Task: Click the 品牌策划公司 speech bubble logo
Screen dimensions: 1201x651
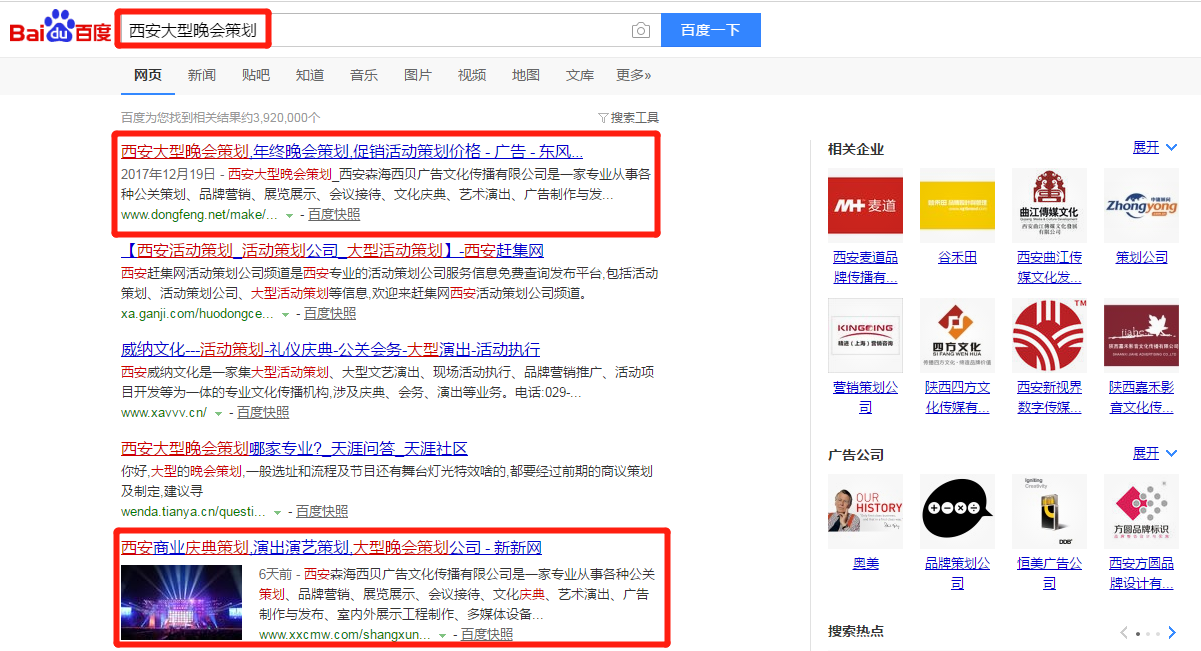Action: tap(957, 511)
